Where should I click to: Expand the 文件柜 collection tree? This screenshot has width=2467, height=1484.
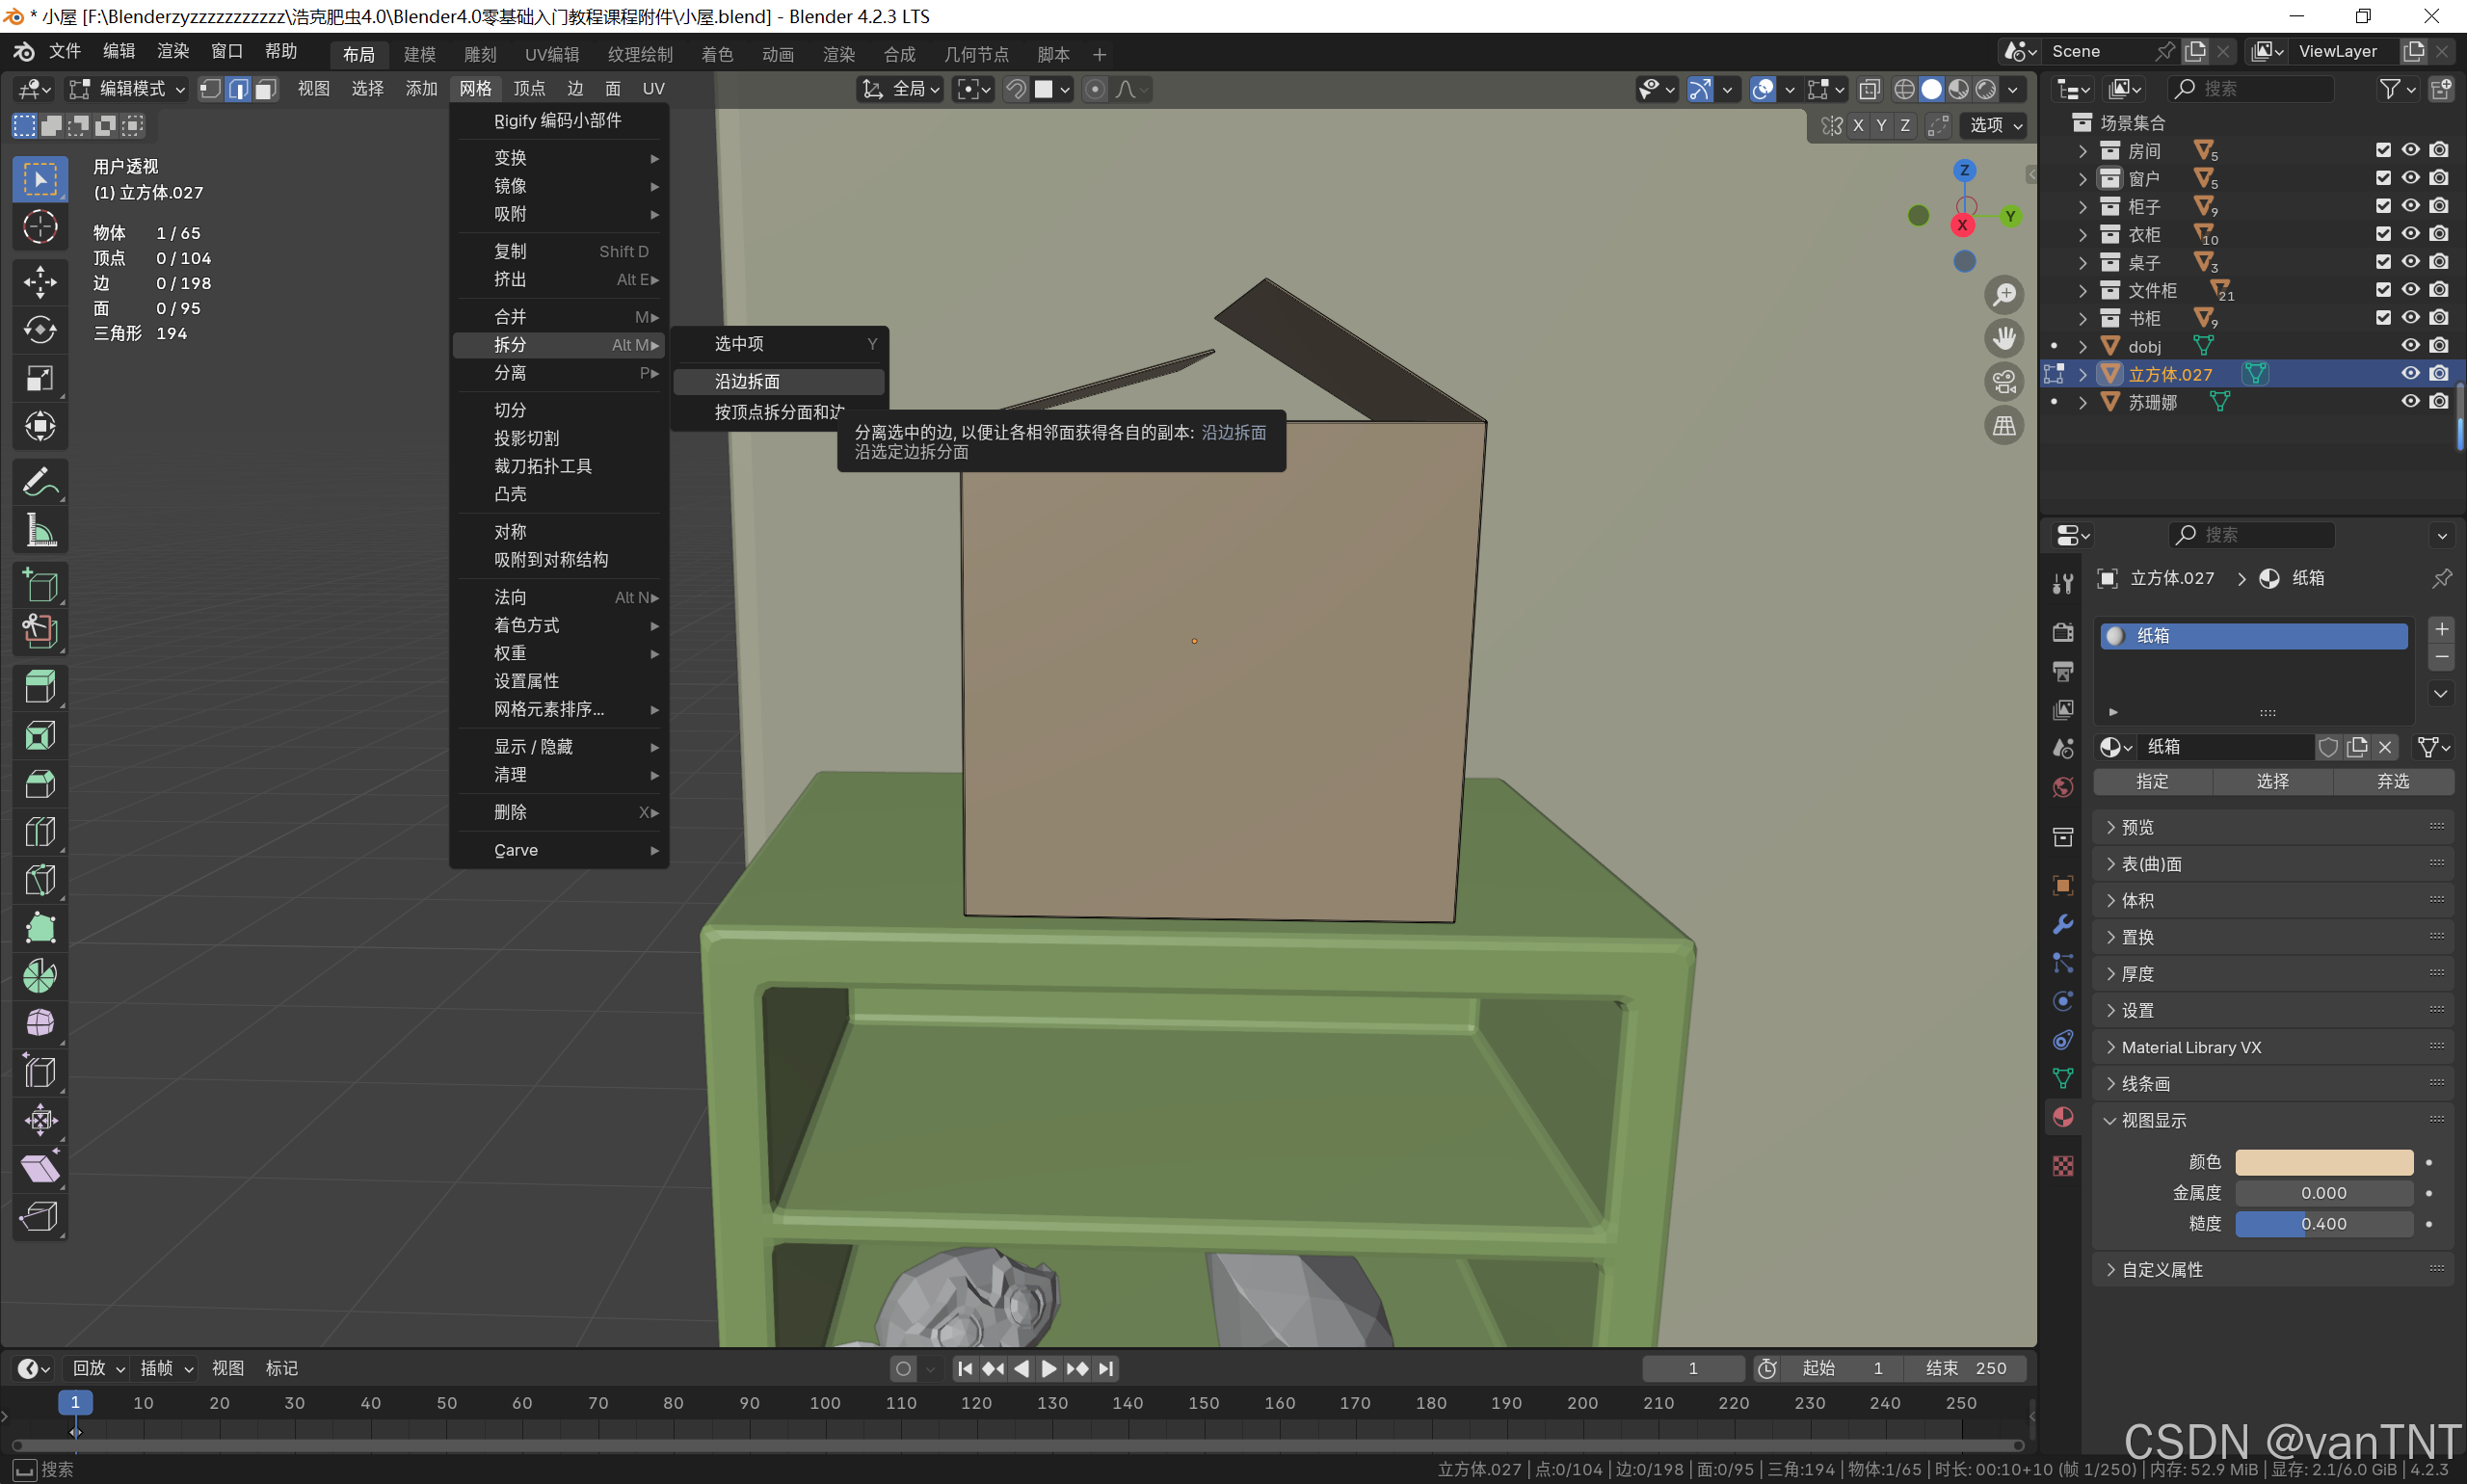coord(2083,290)
